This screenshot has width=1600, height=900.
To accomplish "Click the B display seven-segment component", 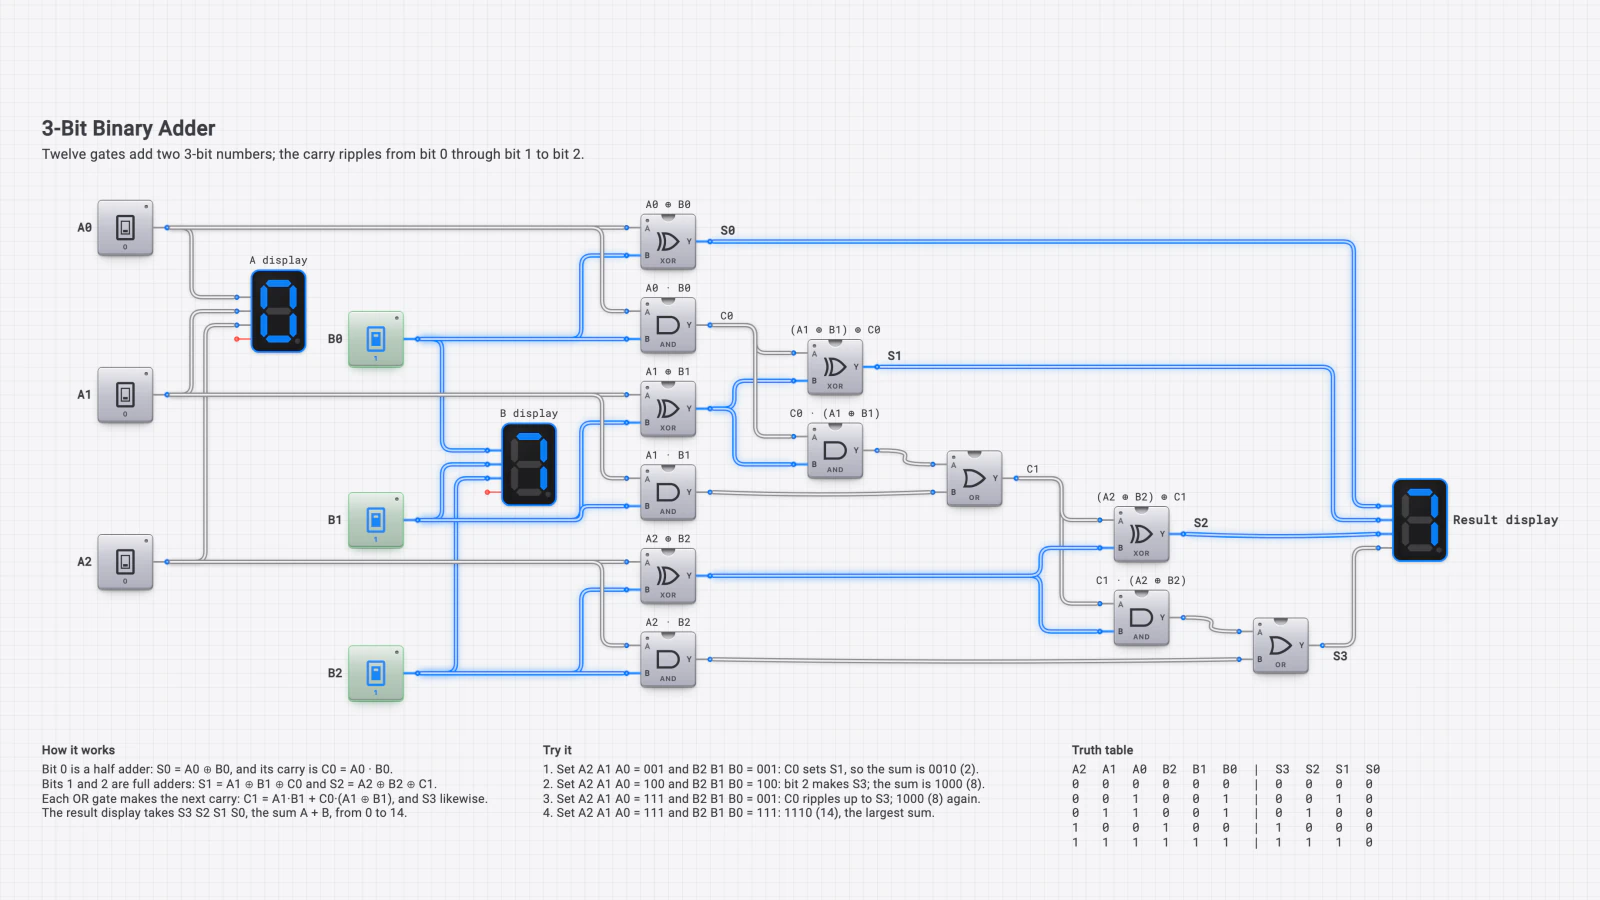I will point(529,464).
